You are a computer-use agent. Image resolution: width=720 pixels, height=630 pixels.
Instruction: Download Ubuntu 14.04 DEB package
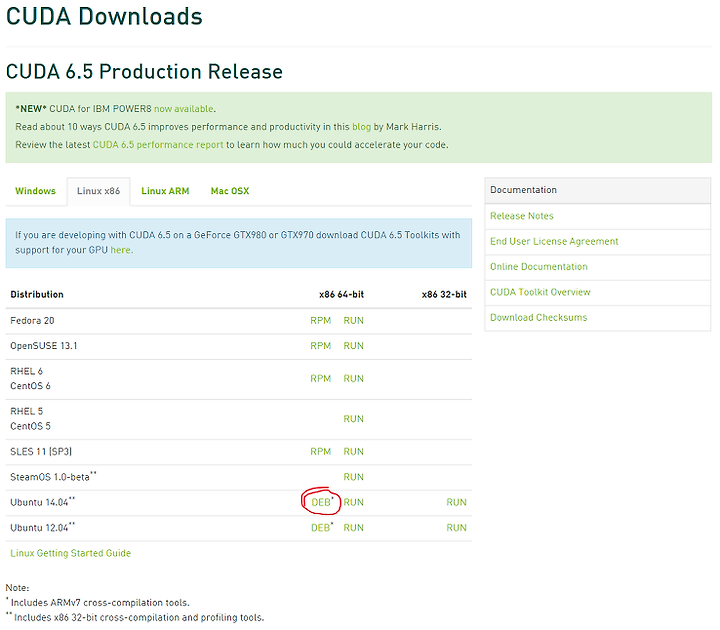click(x=321, y=502)
